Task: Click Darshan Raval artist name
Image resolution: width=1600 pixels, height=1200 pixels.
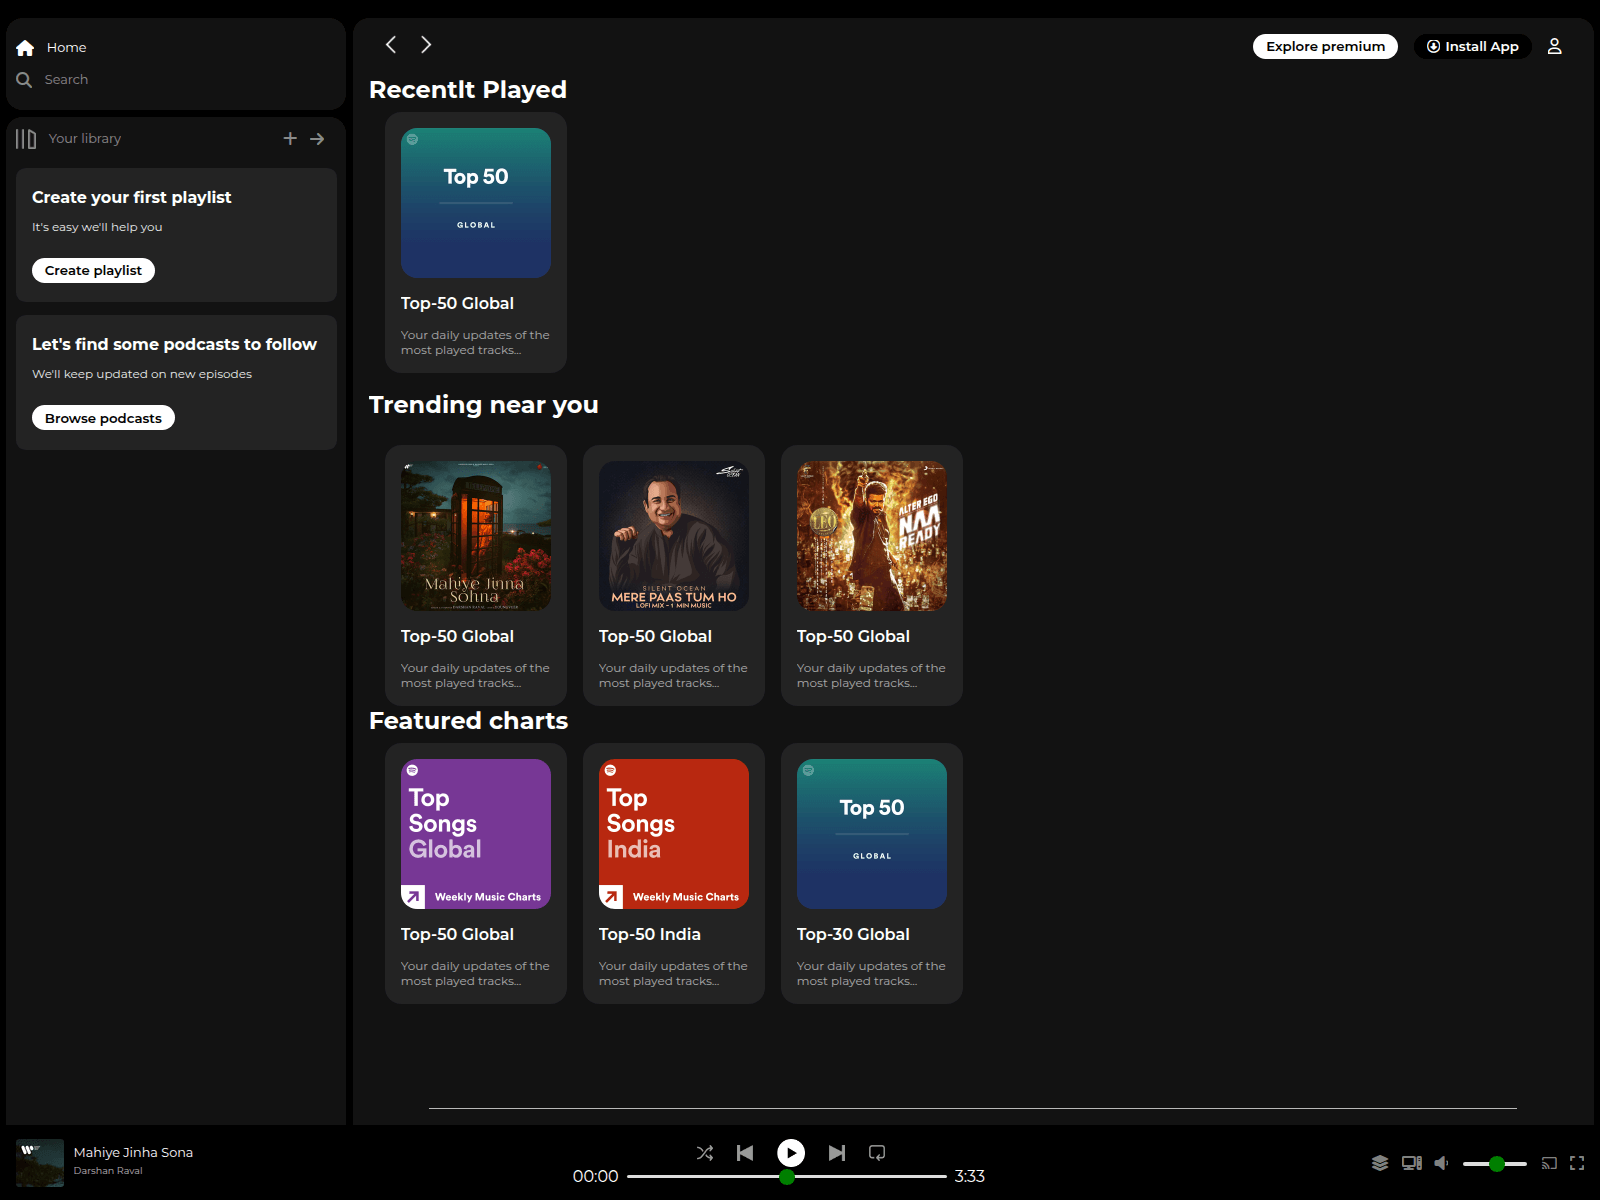Action: click(108, 1171)
